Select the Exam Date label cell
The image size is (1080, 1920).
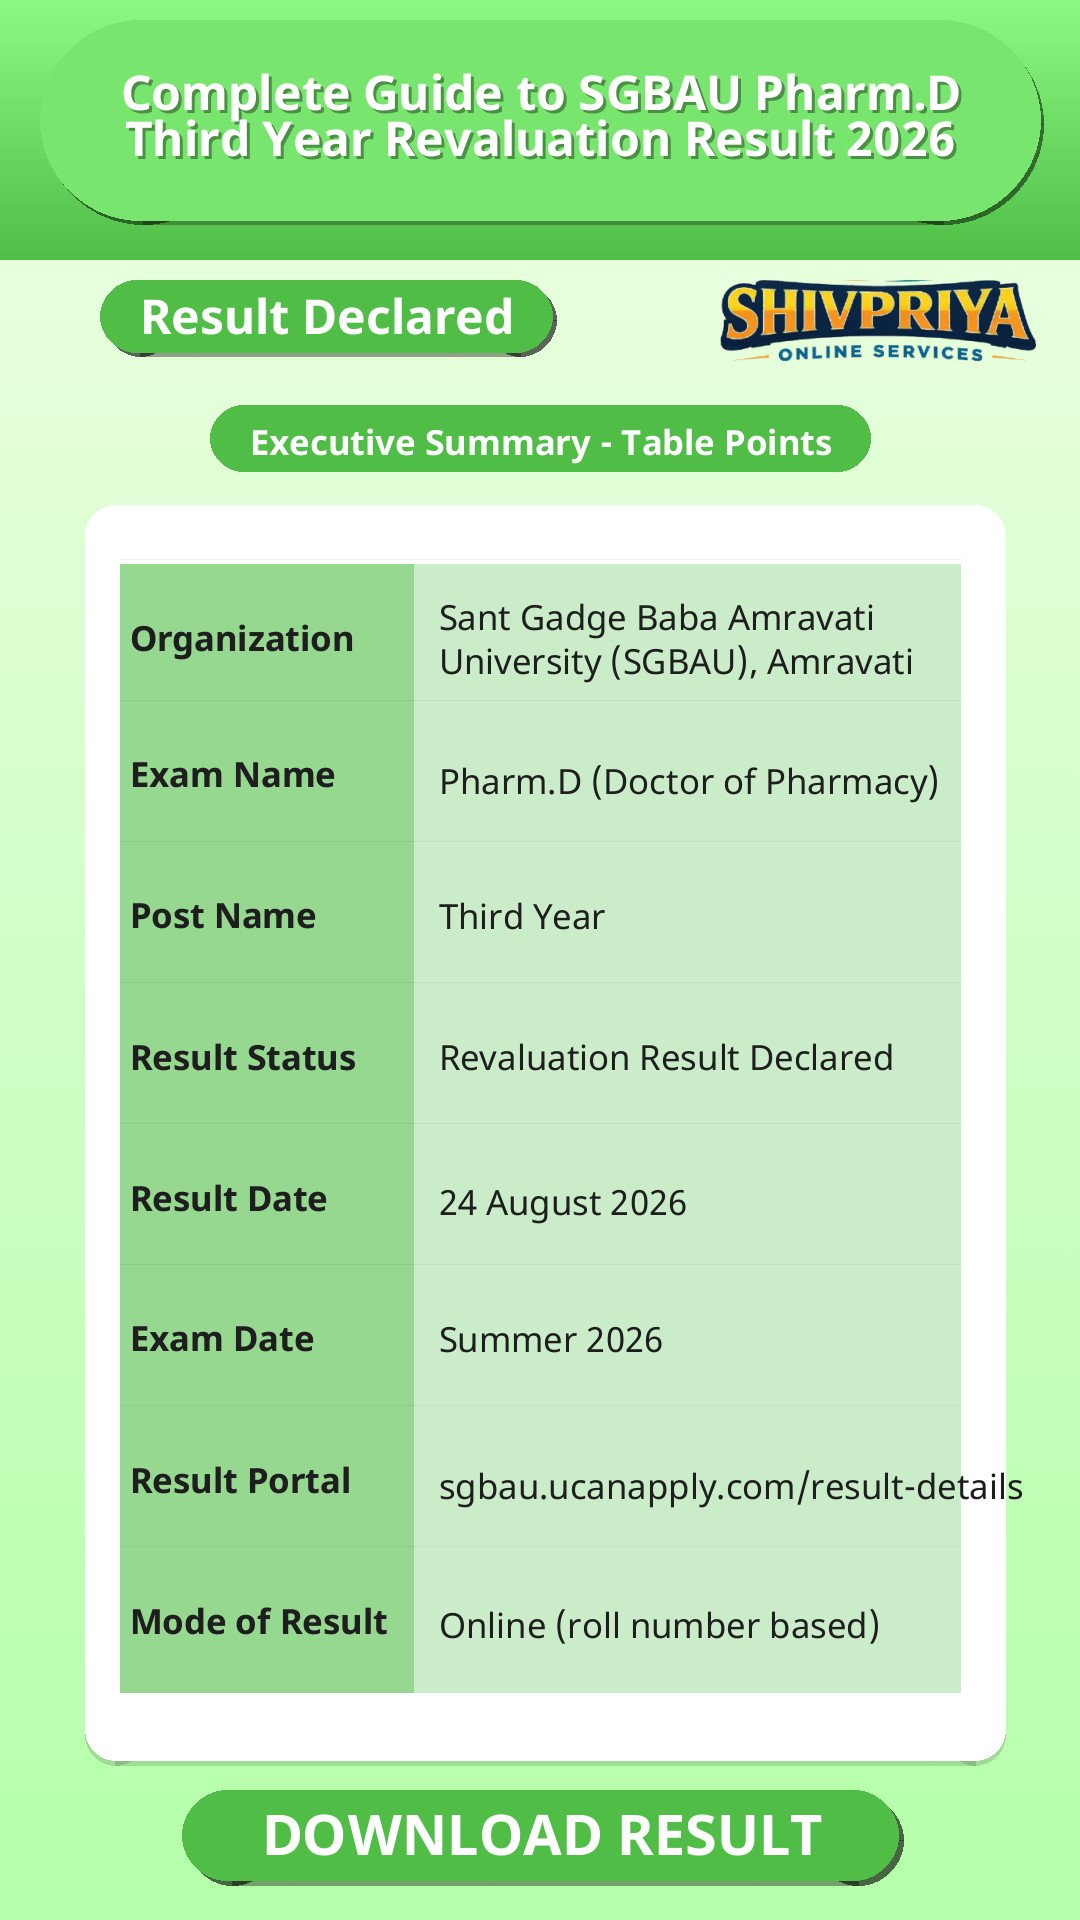coord(266,1336)
